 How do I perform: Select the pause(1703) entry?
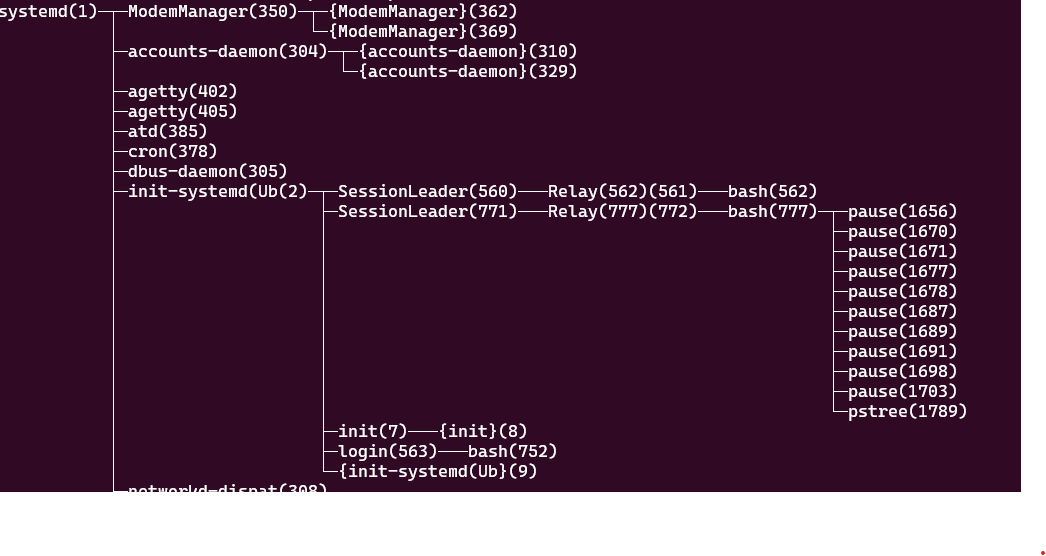click(x=902, y=391)
